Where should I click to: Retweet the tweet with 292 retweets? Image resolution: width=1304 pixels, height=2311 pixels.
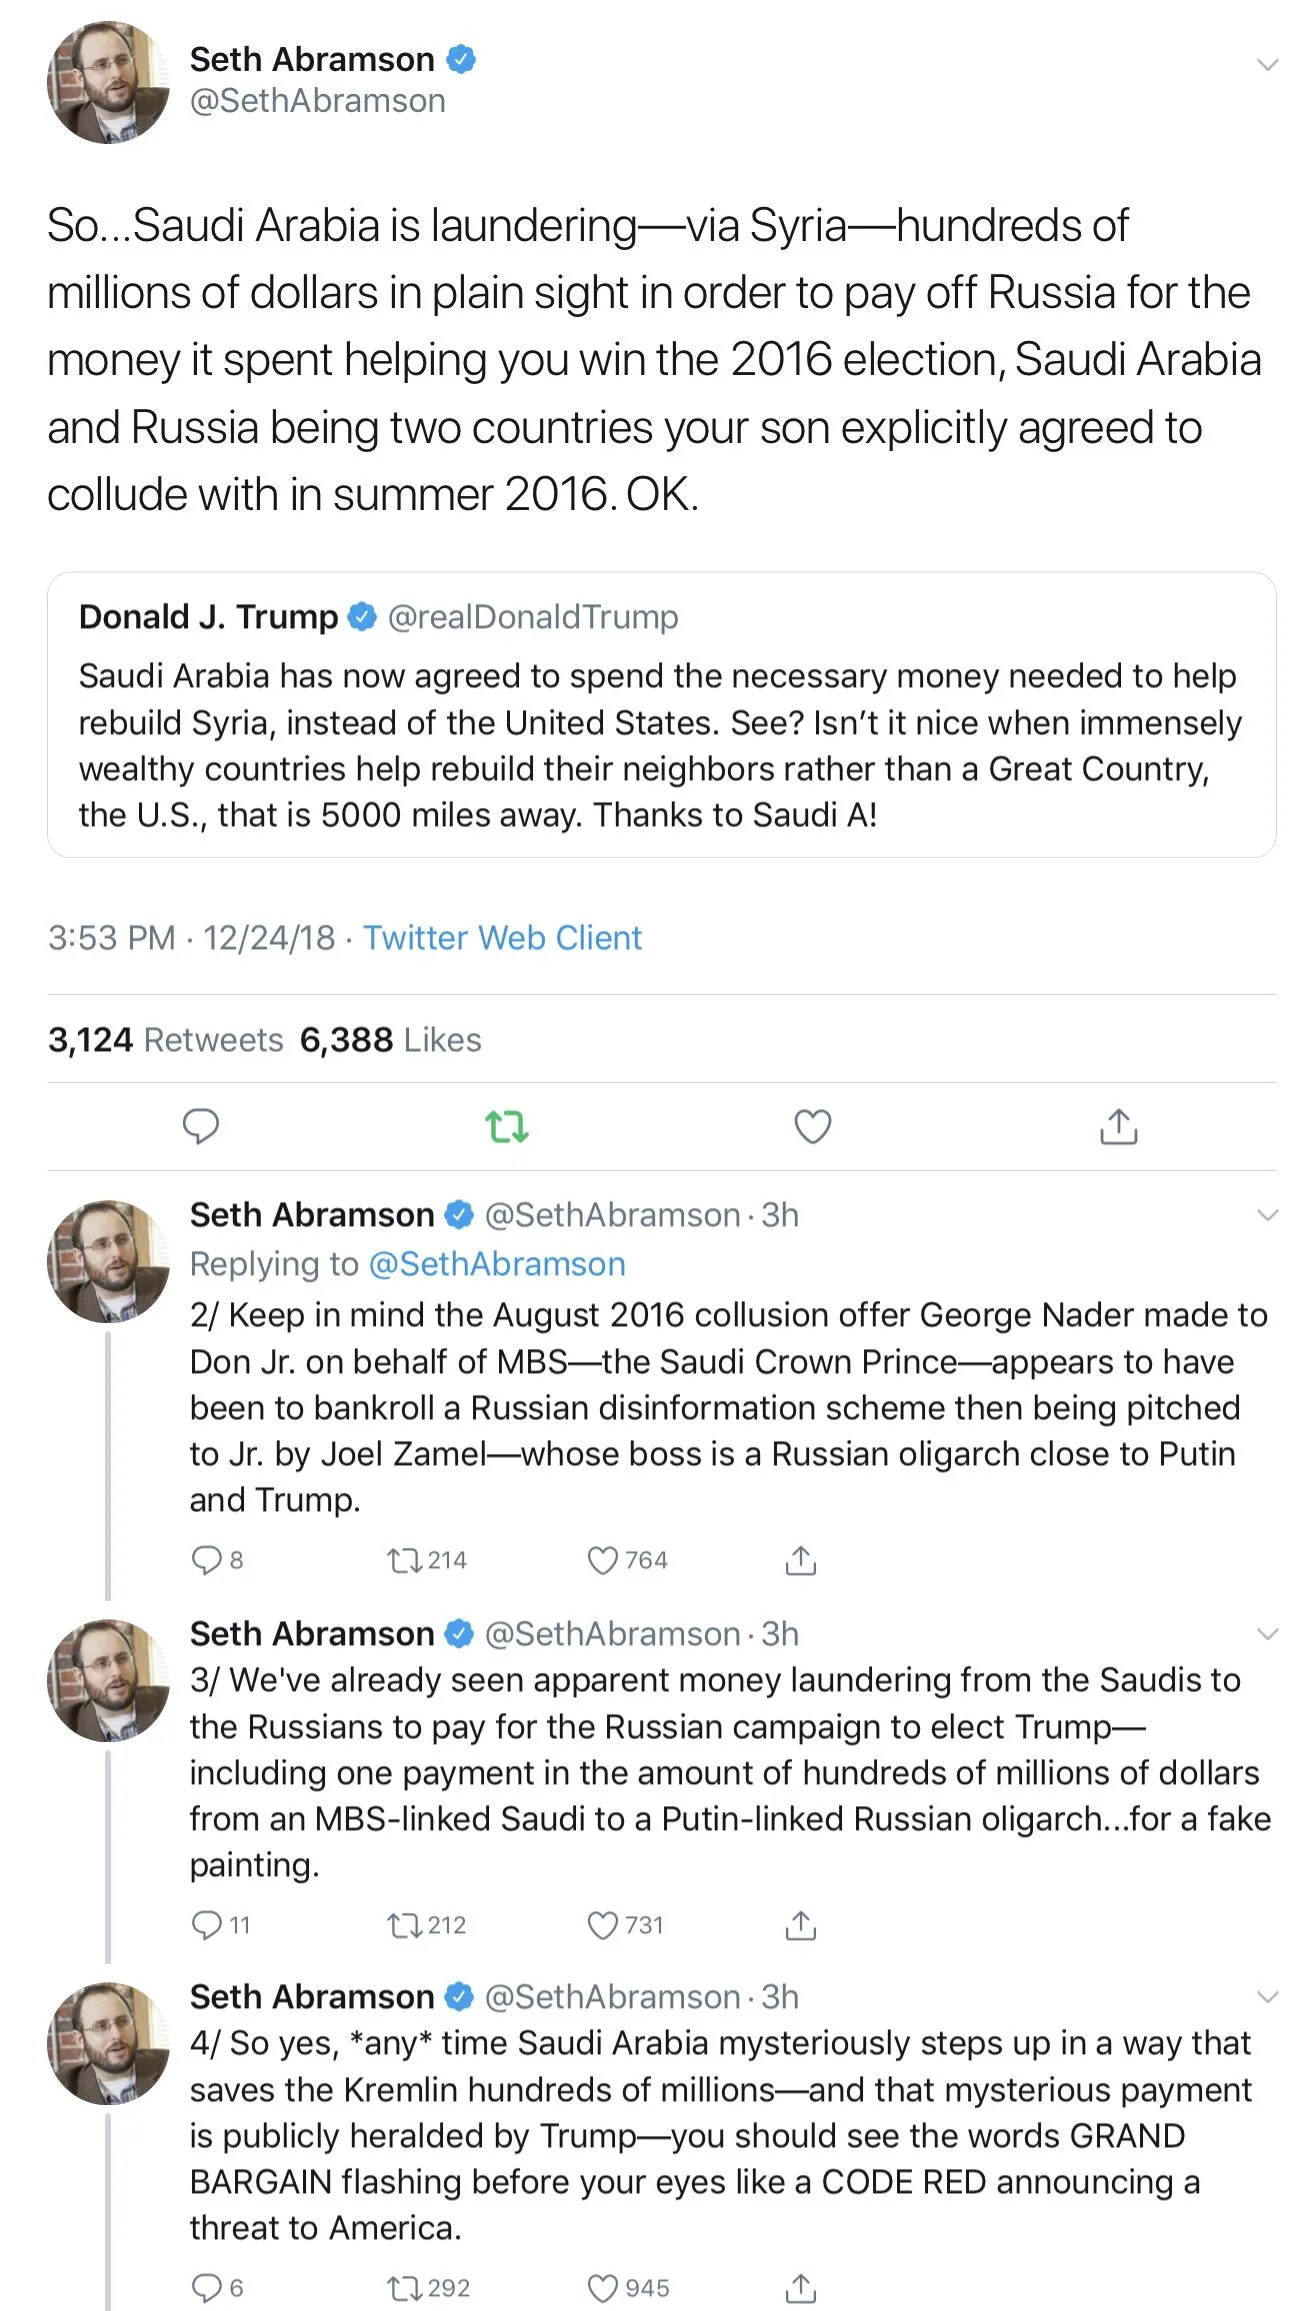(406, 2288)
